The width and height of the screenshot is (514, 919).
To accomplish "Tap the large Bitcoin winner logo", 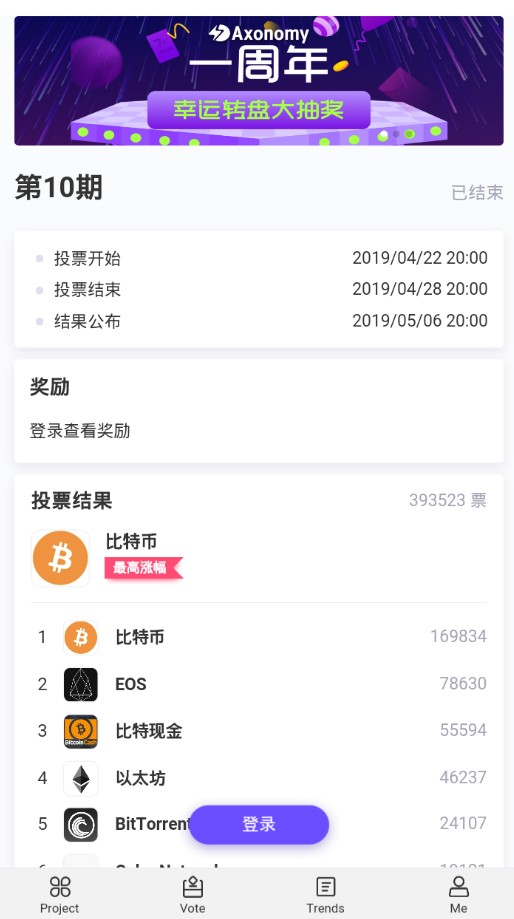I will pyautogui.click(x=60, y=559).
